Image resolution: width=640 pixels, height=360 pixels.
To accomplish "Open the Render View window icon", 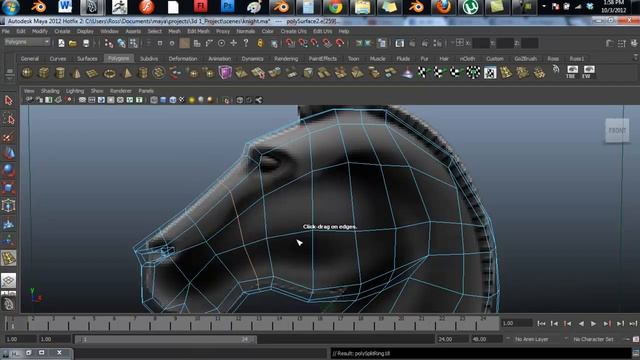I will [399, 43].
